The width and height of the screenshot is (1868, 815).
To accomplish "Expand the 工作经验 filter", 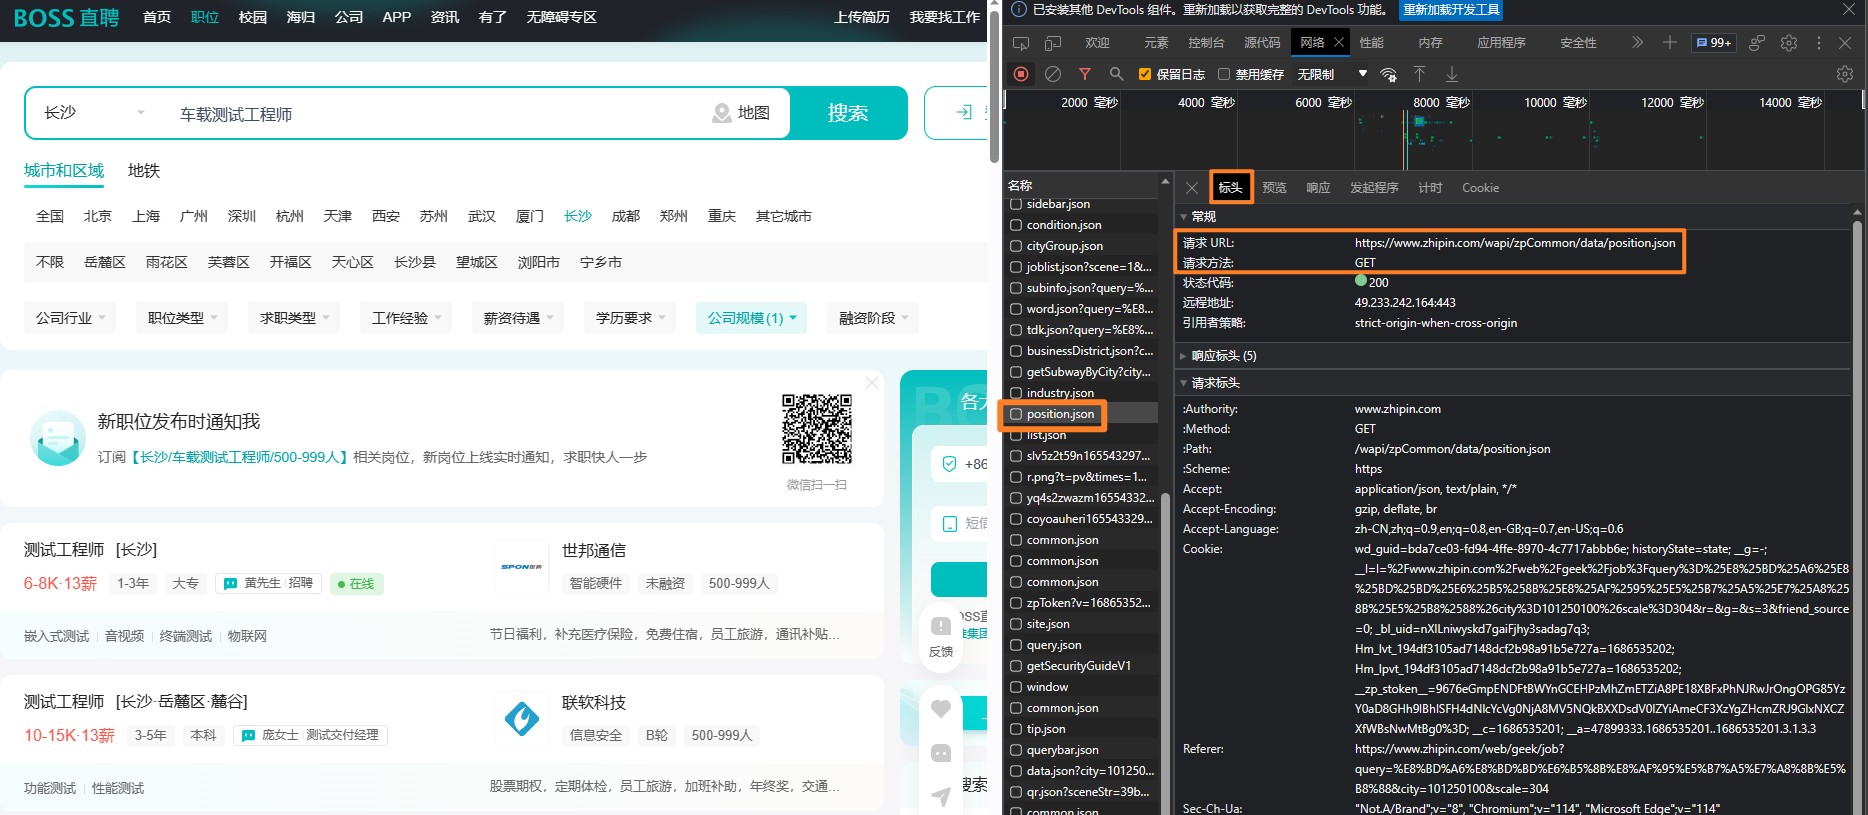I will click(406, 318).
